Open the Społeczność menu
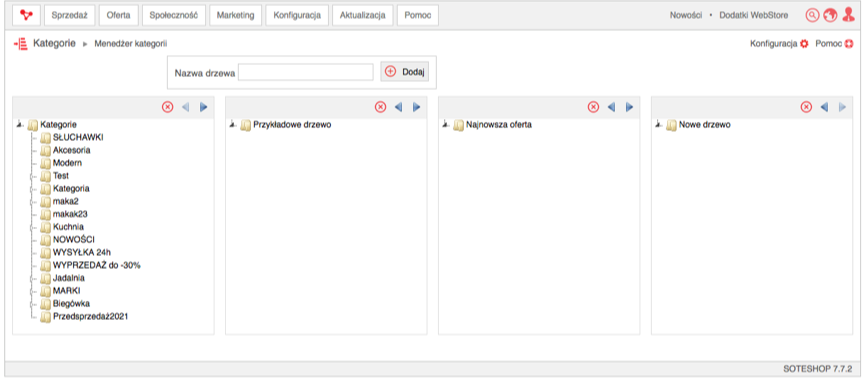 [x=174, y=15]
